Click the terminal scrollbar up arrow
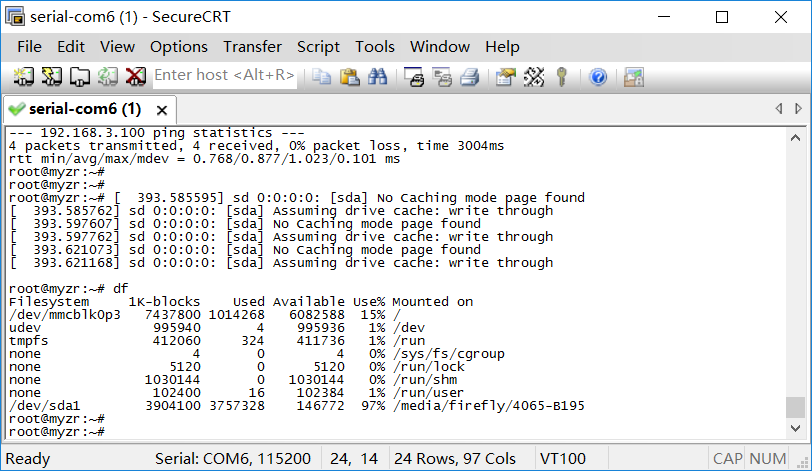 coord(795,138)
